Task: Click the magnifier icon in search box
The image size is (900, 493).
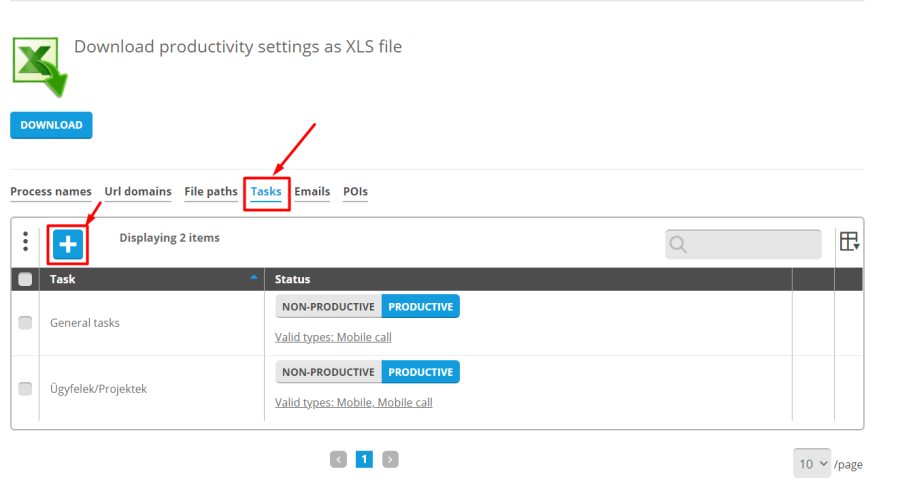Action: (x=679, y=245)
